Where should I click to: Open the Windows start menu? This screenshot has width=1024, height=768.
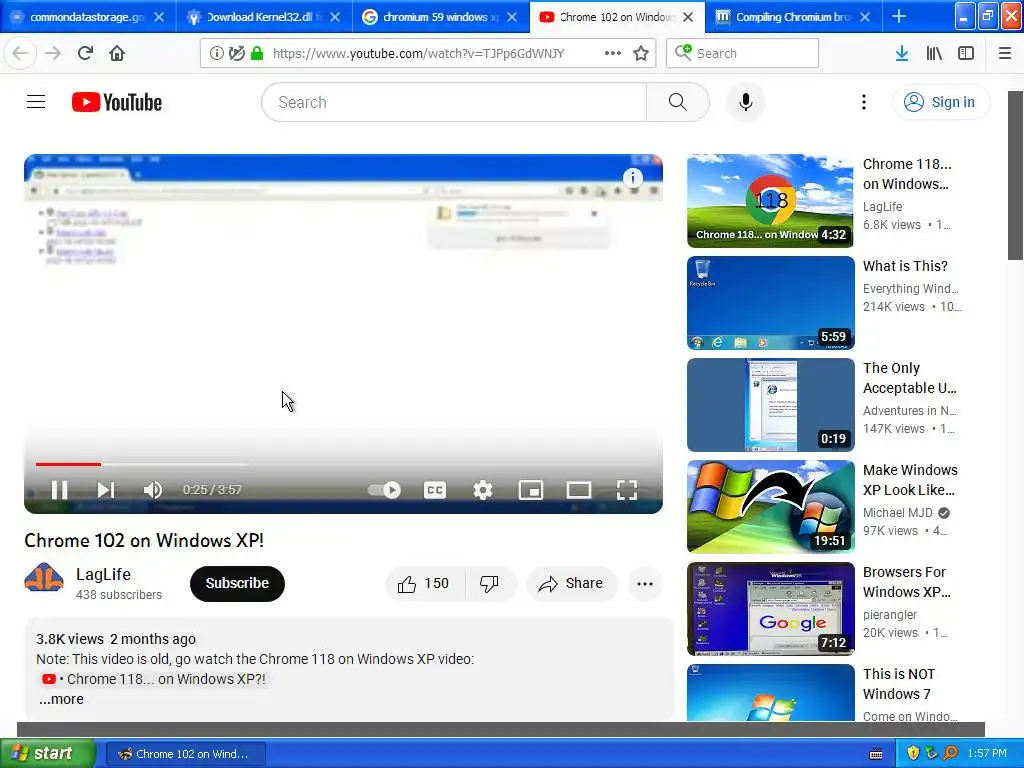click(47, 753)
